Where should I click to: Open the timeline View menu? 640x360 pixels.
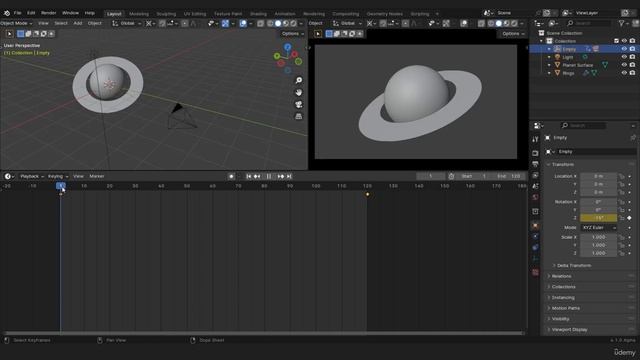click(x=78, y=176)
